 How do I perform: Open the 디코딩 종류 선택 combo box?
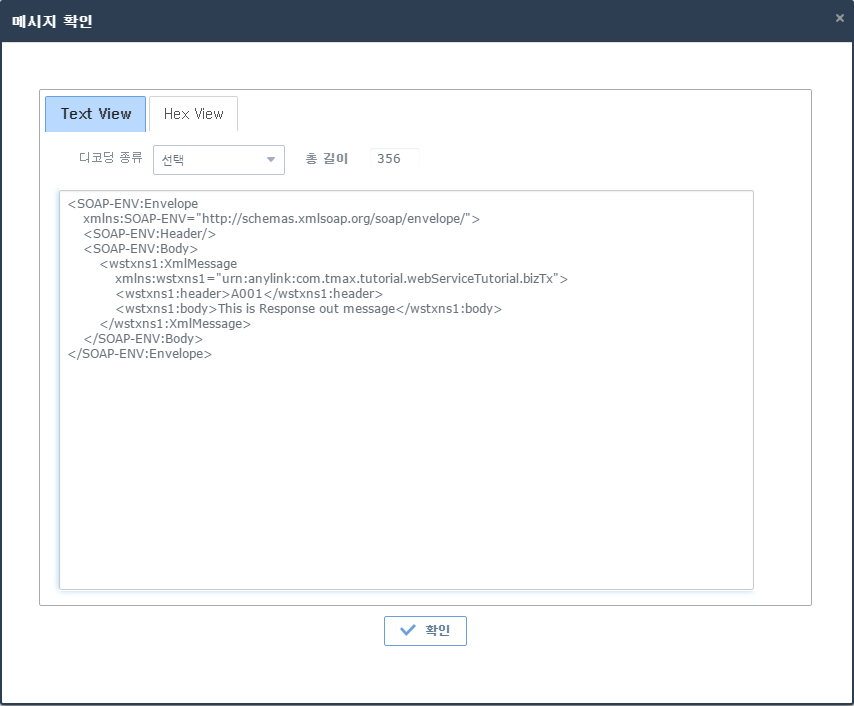[210, 160]
